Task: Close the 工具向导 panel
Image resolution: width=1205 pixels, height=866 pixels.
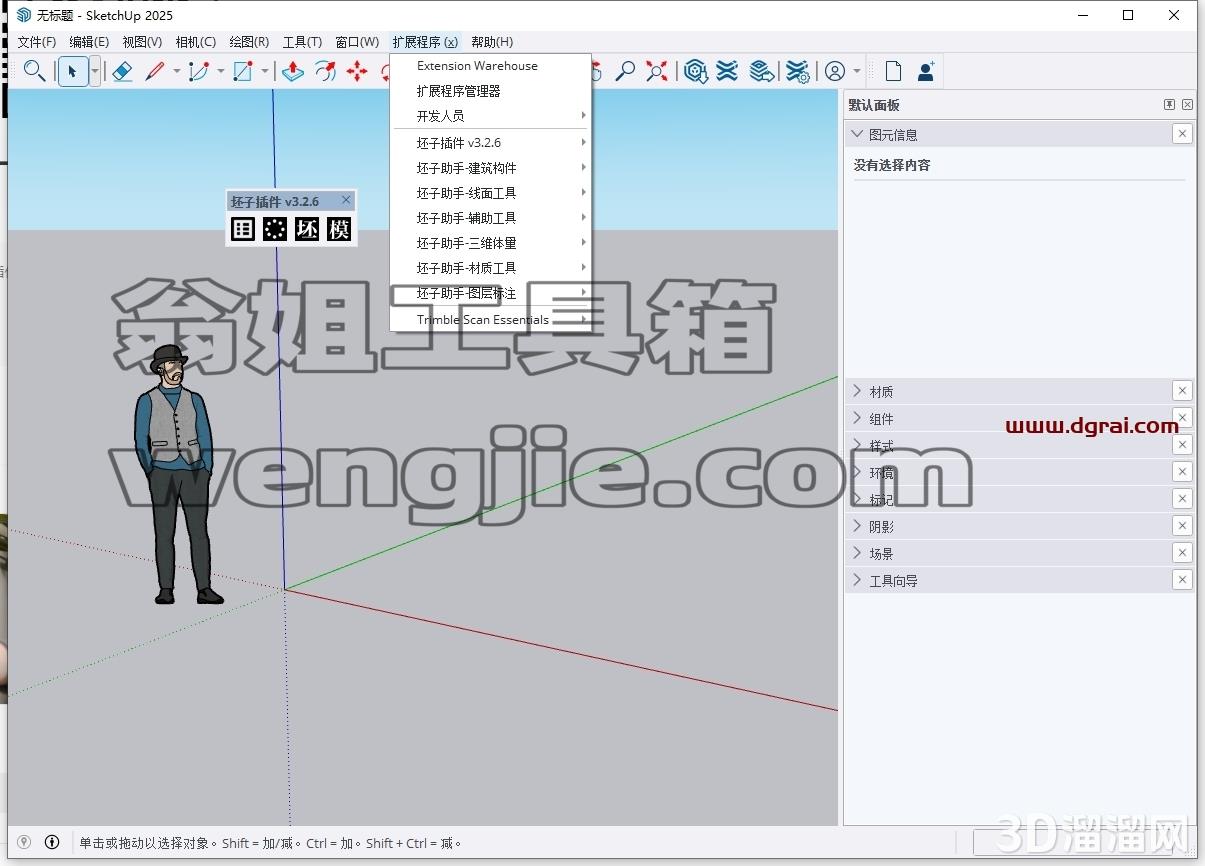Action: click(x=1182, y=580)
